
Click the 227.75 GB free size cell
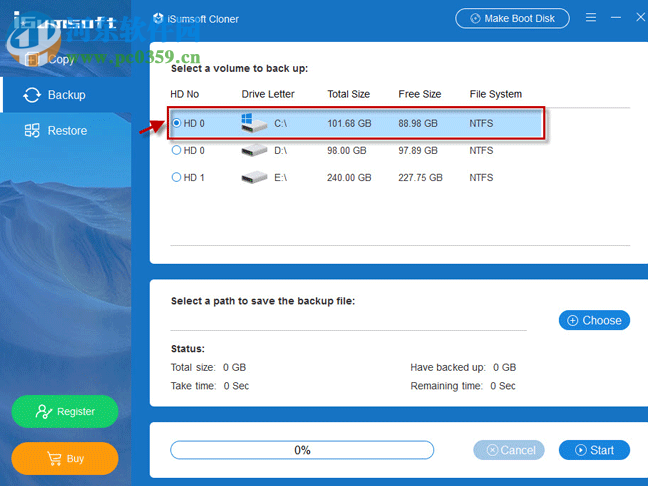tap(420, 178)
